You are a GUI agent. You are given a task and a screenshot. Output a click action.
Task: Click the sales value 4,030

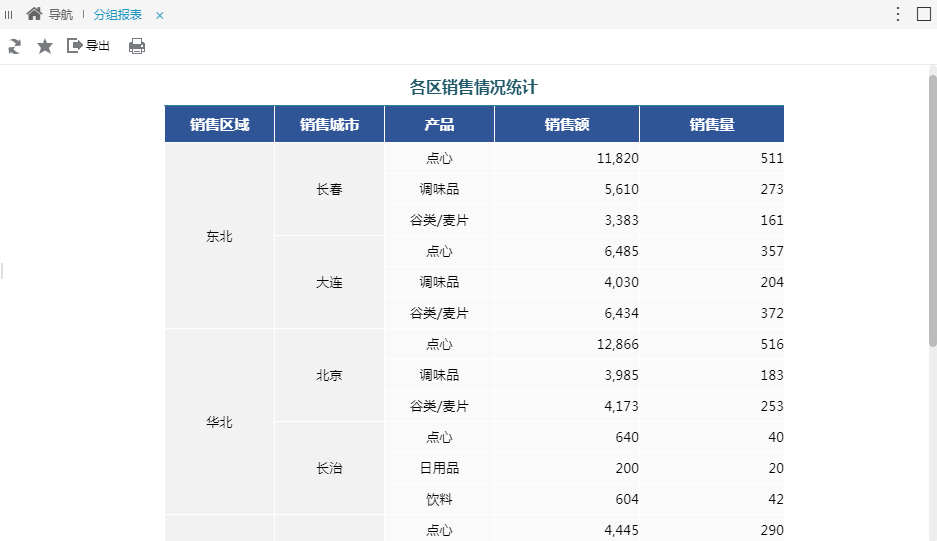pyautogui.click(x=621, y=282)
